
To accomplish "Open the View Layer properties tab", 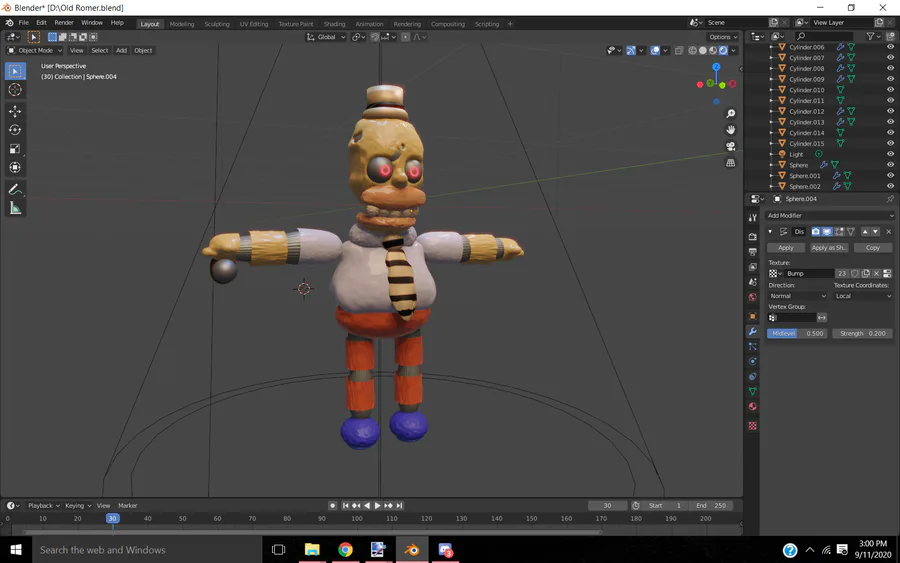I will (752, 267).
